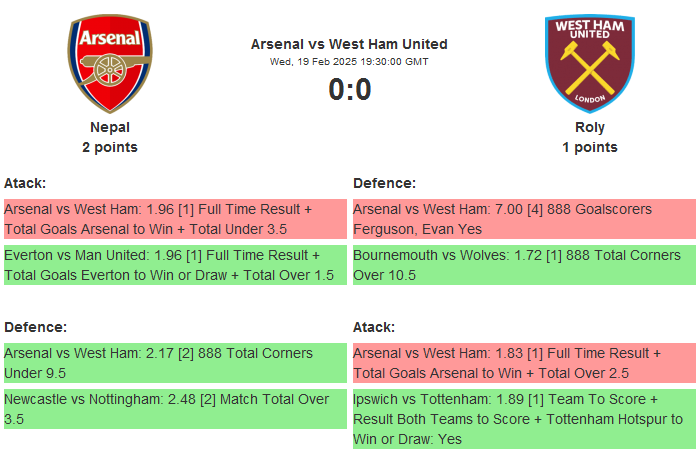Click Nepal's Defence section heading
Screen dimensions: 700x460
[35, 327]
